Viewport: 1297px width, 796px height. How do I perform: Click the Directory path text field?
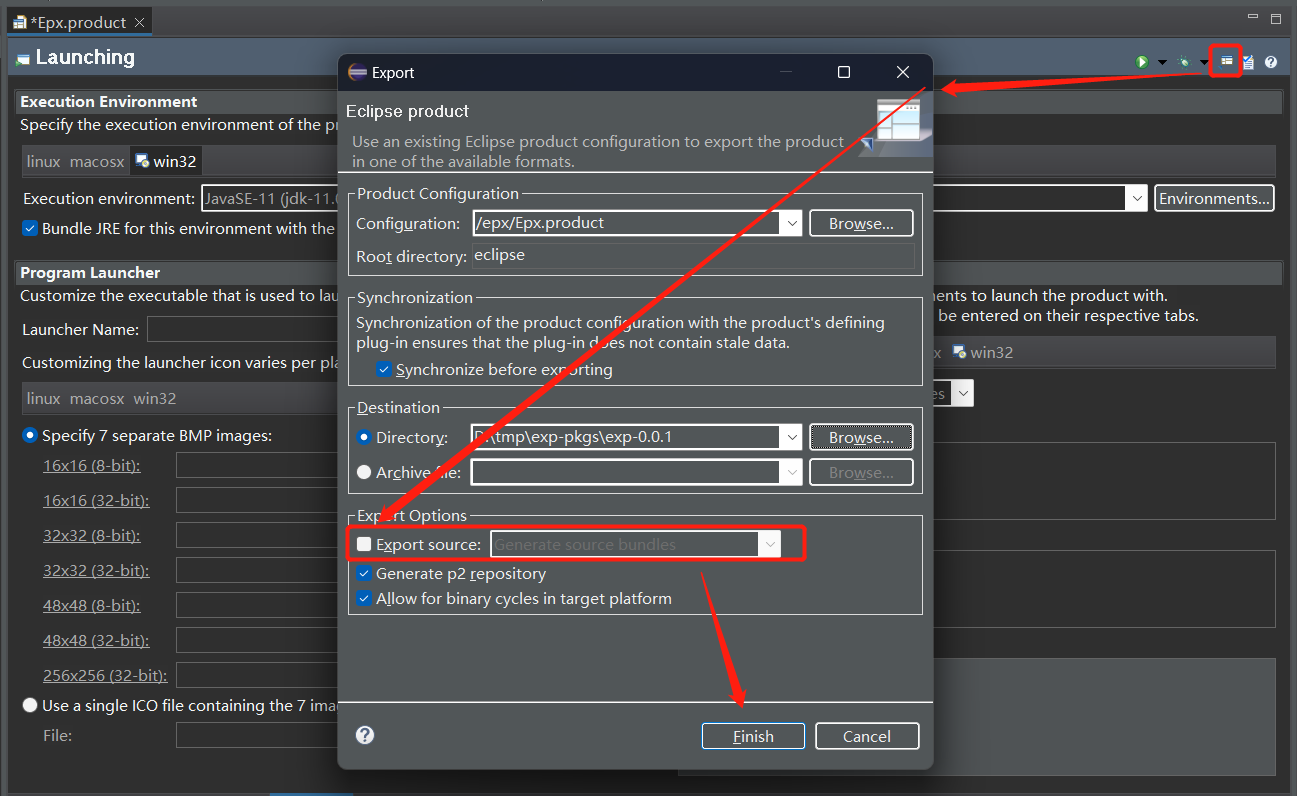pos(626,437)
